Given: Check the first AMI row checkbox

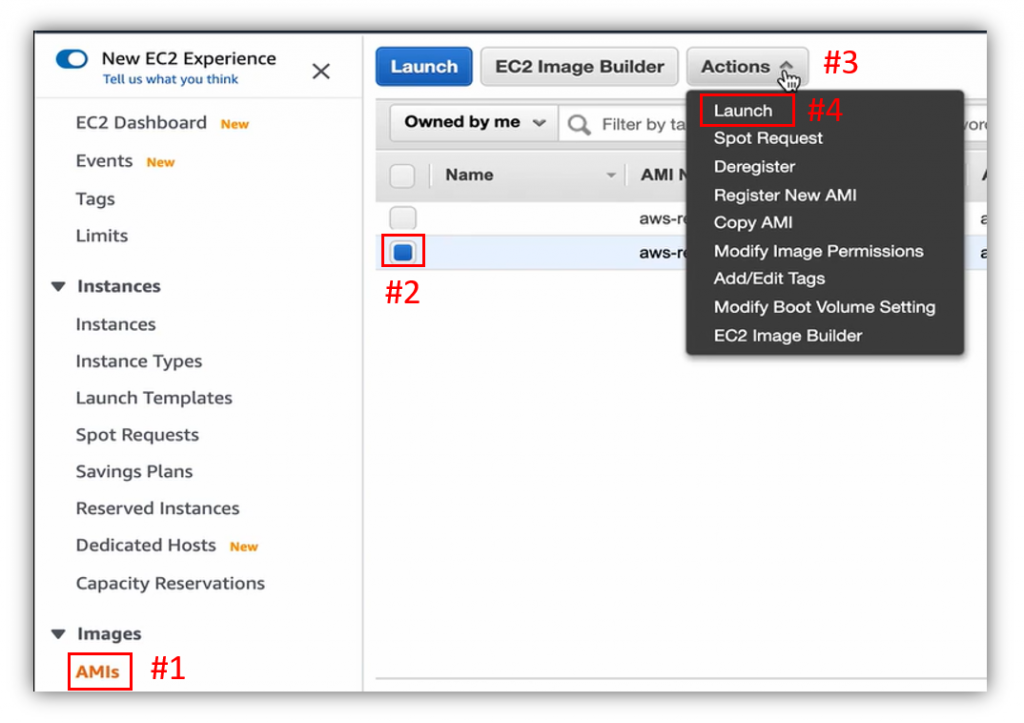Looking at the screenshot, I should (x=403, y=218).
